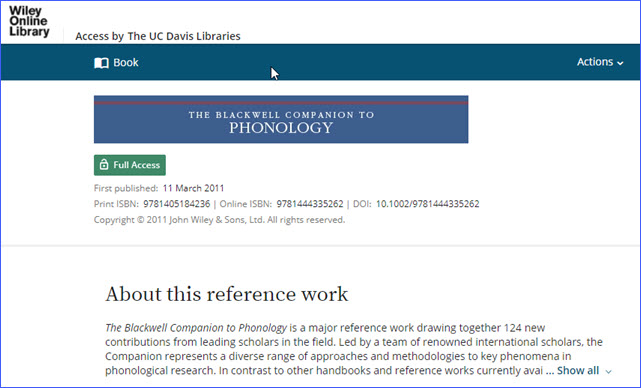Click the Print ISBN number 9781405184236

[177, 204]
